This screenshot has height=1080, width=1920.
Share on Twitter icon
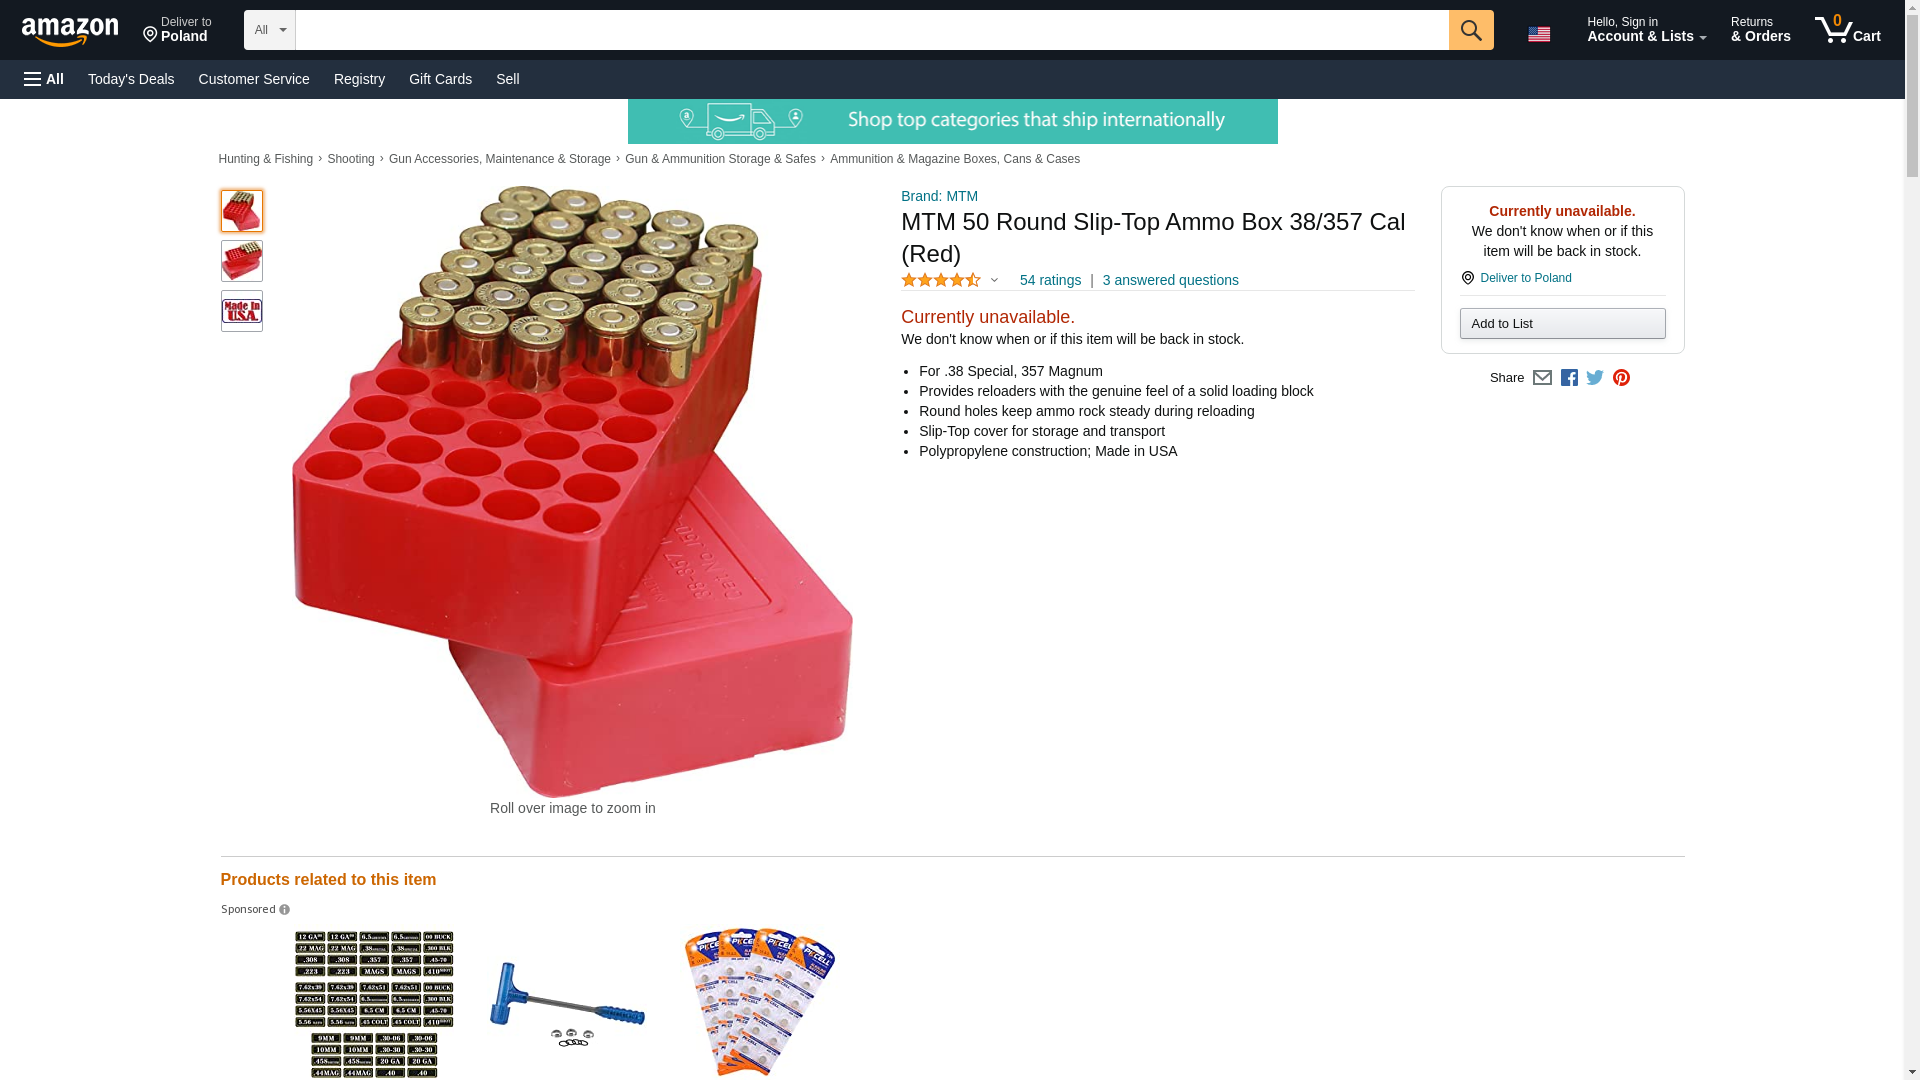point(1595,378)
